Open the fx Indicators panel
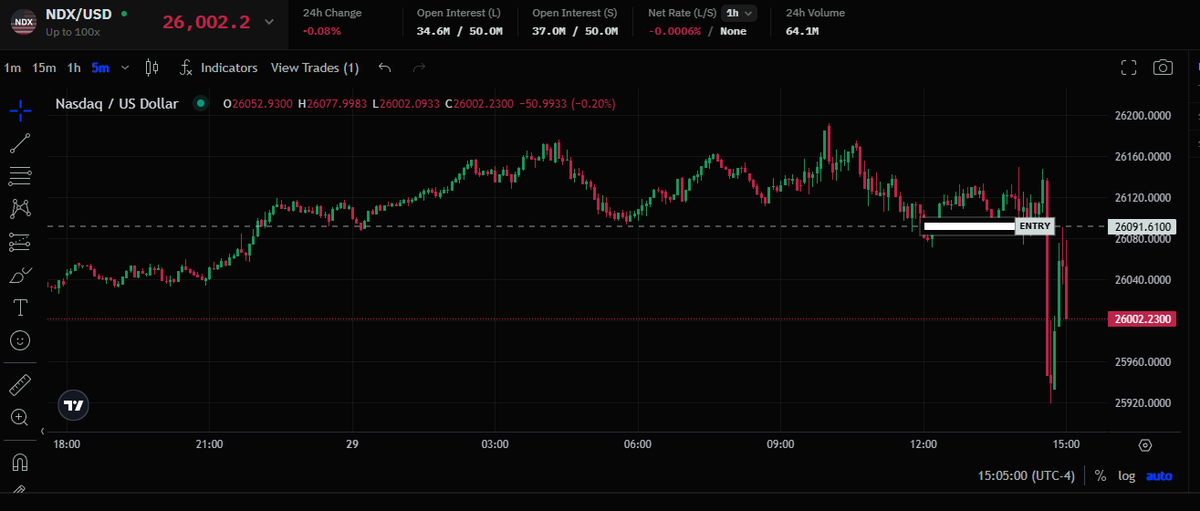This screenshot has width=1200, height=511. click(x=219, y=68)
